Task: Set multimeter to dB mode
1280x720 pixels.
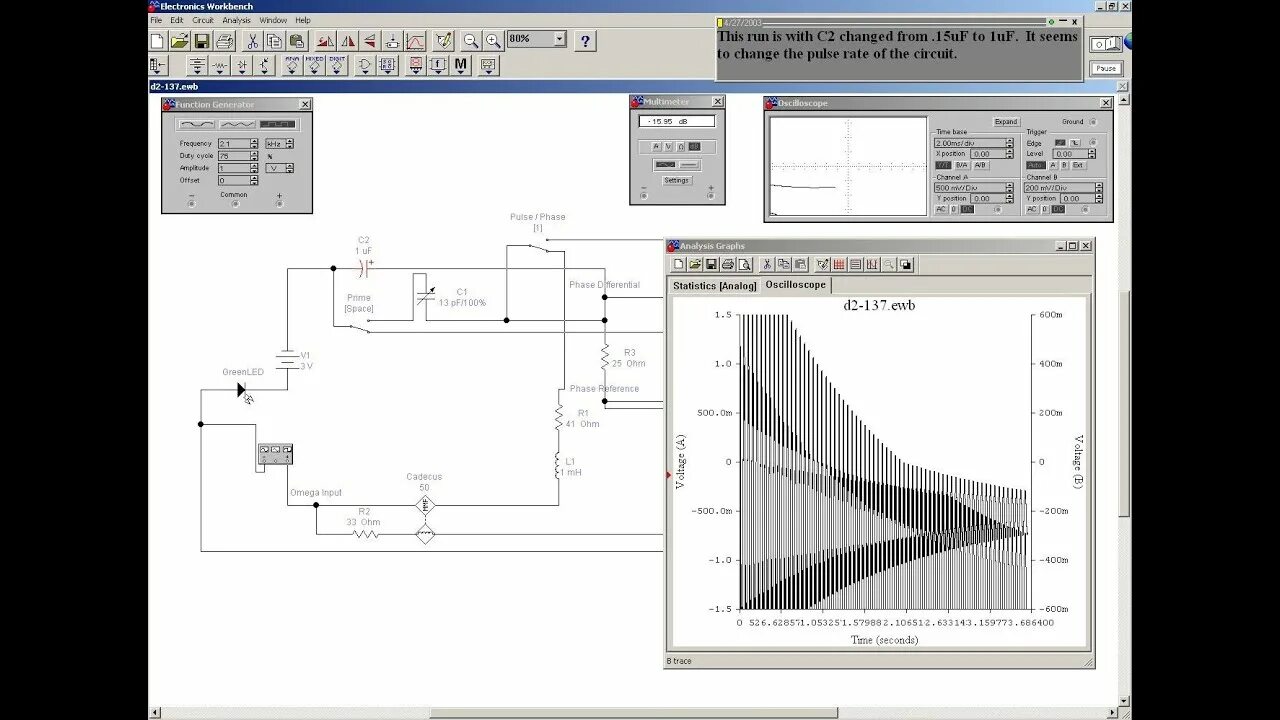Action: point(694,146)
